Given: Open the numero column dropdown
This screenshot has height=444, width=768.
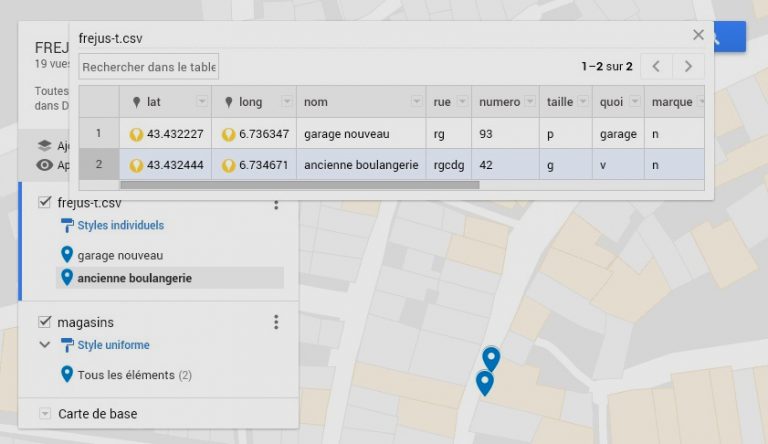Looking at the screenshot, I should point(529,101).
